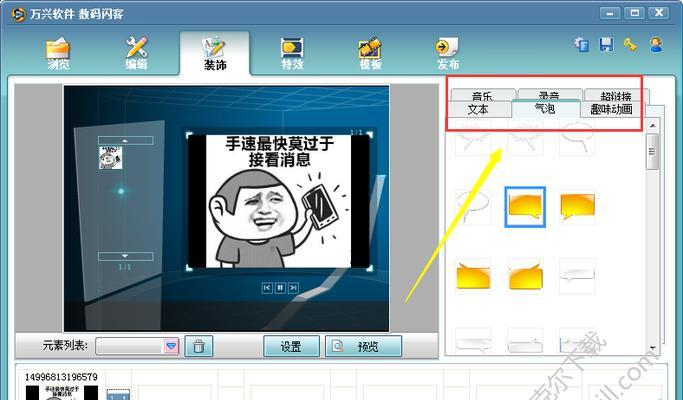Close the 数码闪客 window

click(x=659, y=13)
